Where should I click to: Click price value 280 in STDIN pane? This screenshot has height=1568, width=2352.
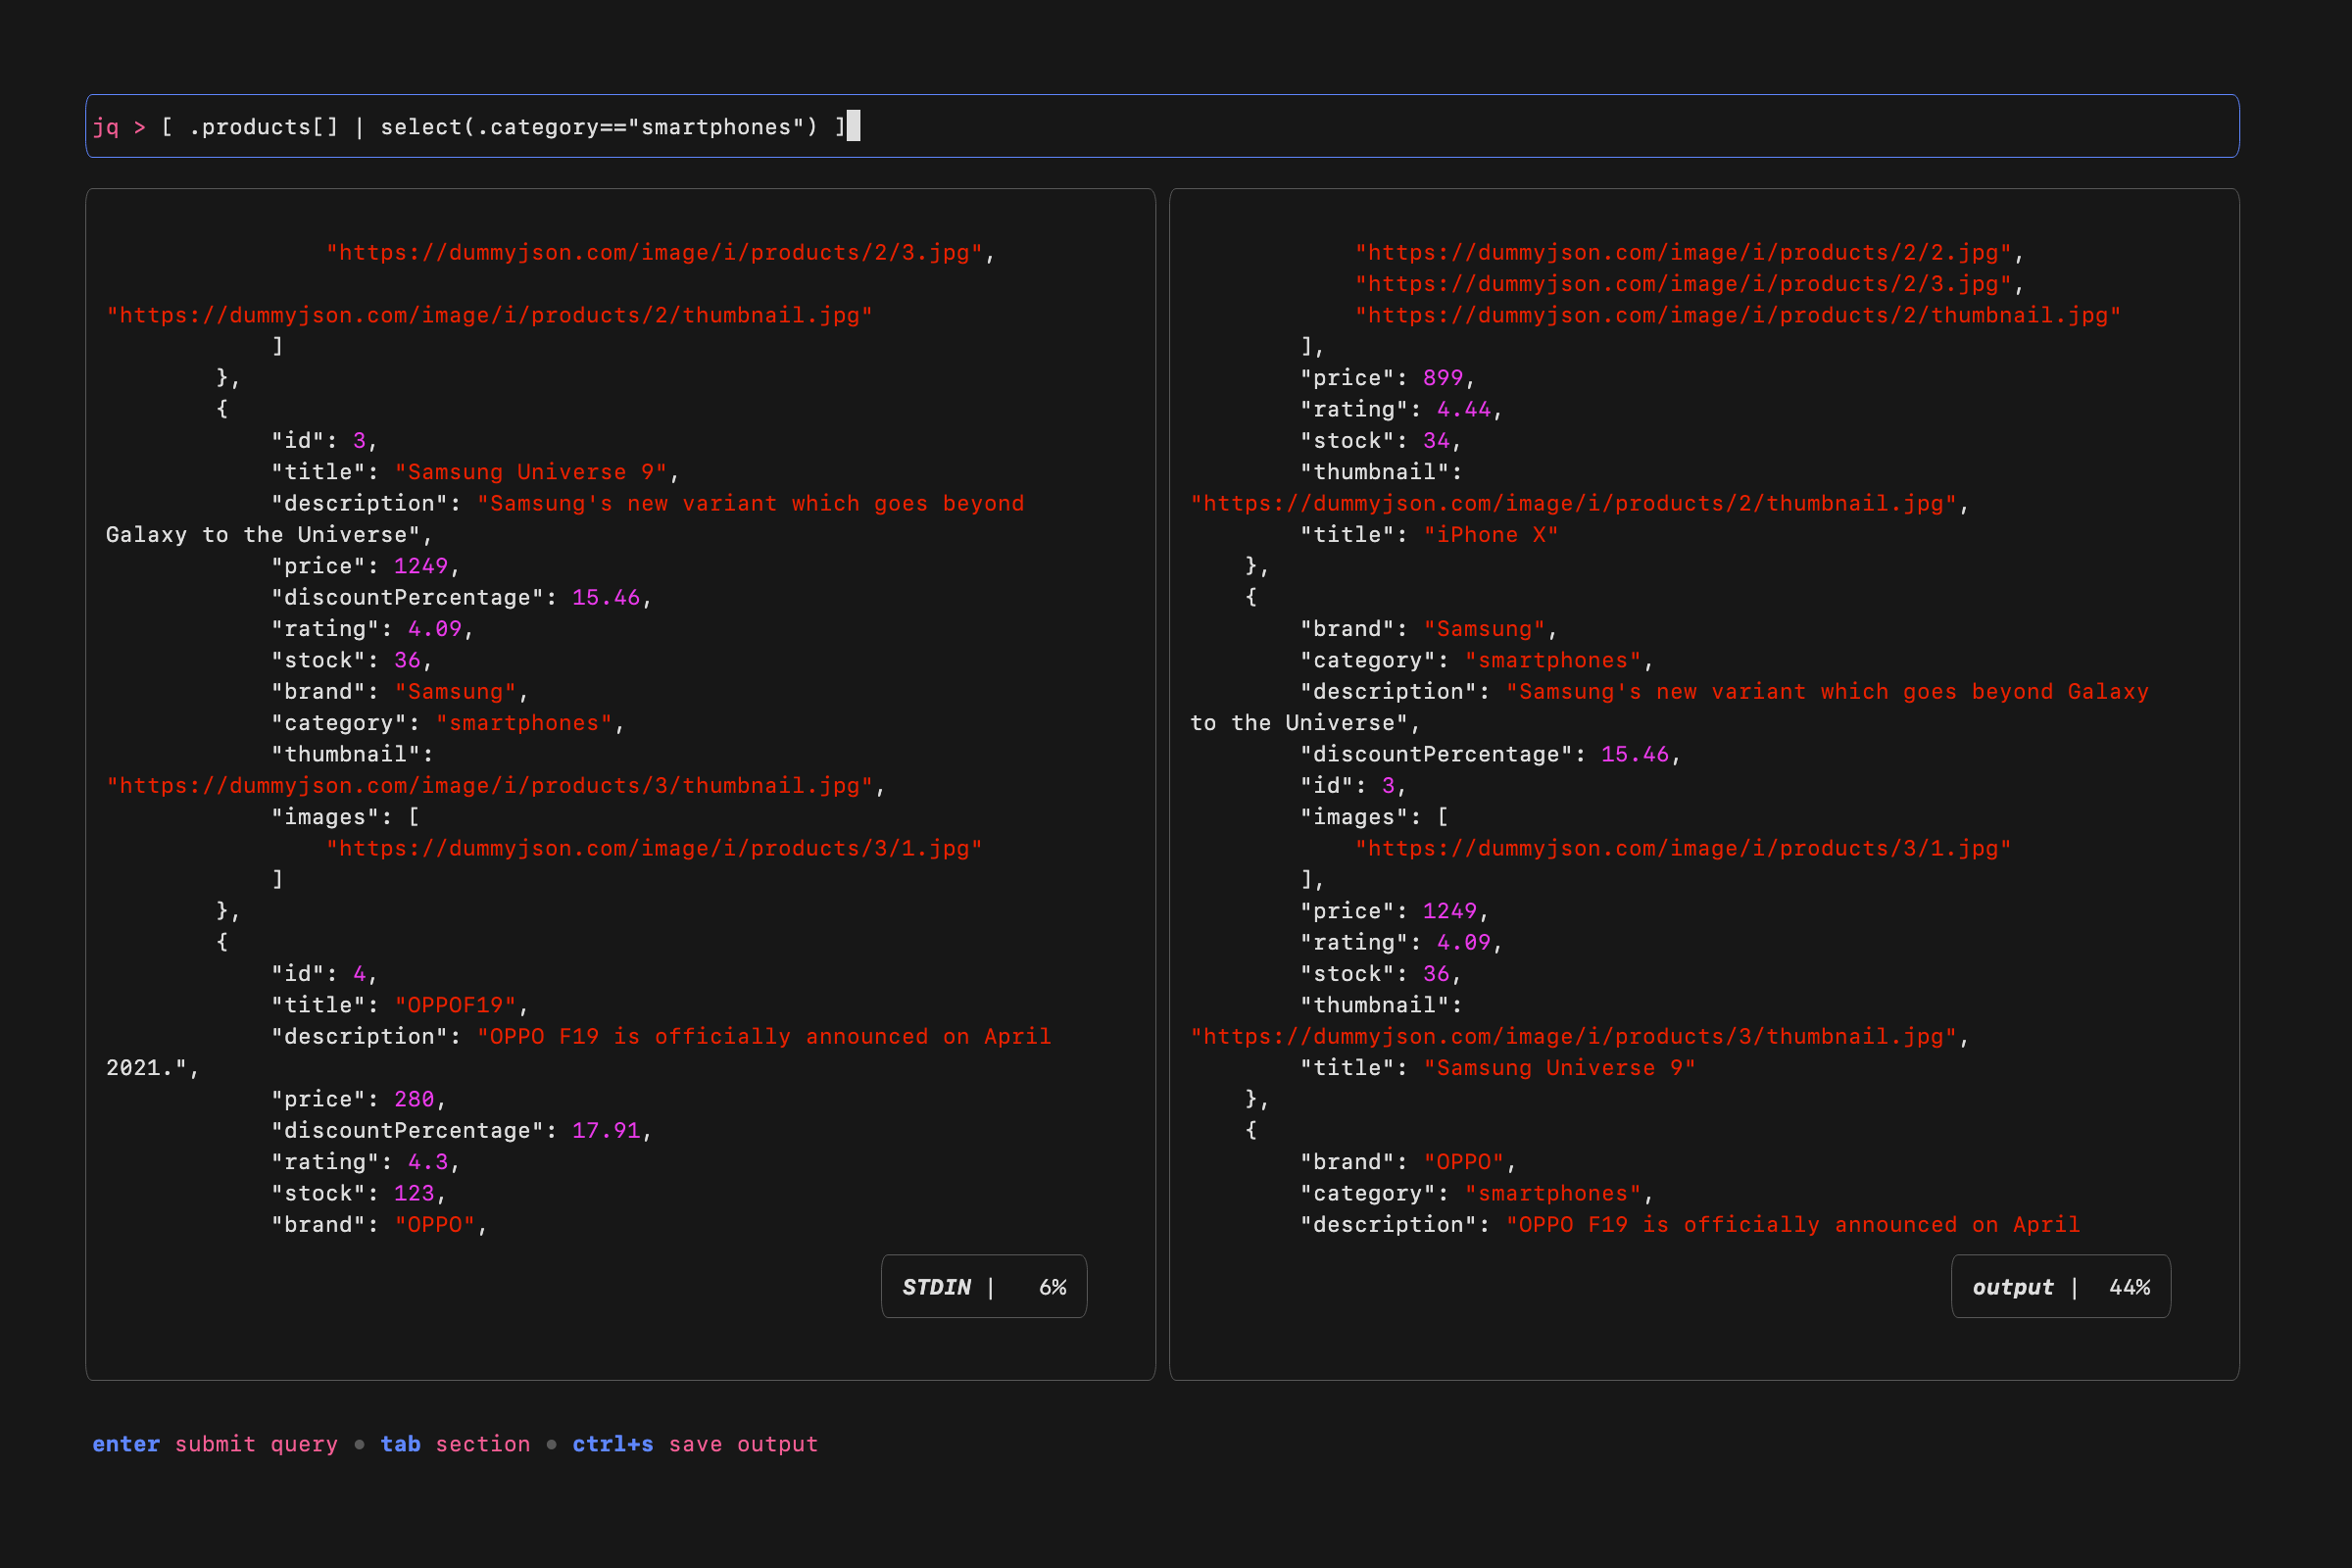(414, 1099)
